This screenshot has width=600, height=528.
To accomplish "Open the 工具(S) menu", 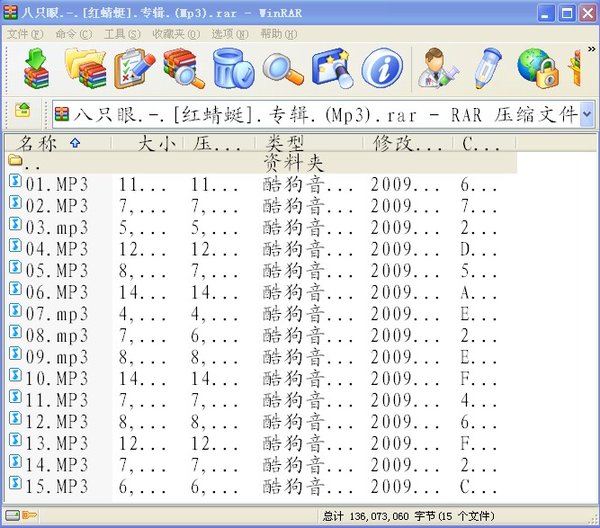I will [x=122, y=34].
